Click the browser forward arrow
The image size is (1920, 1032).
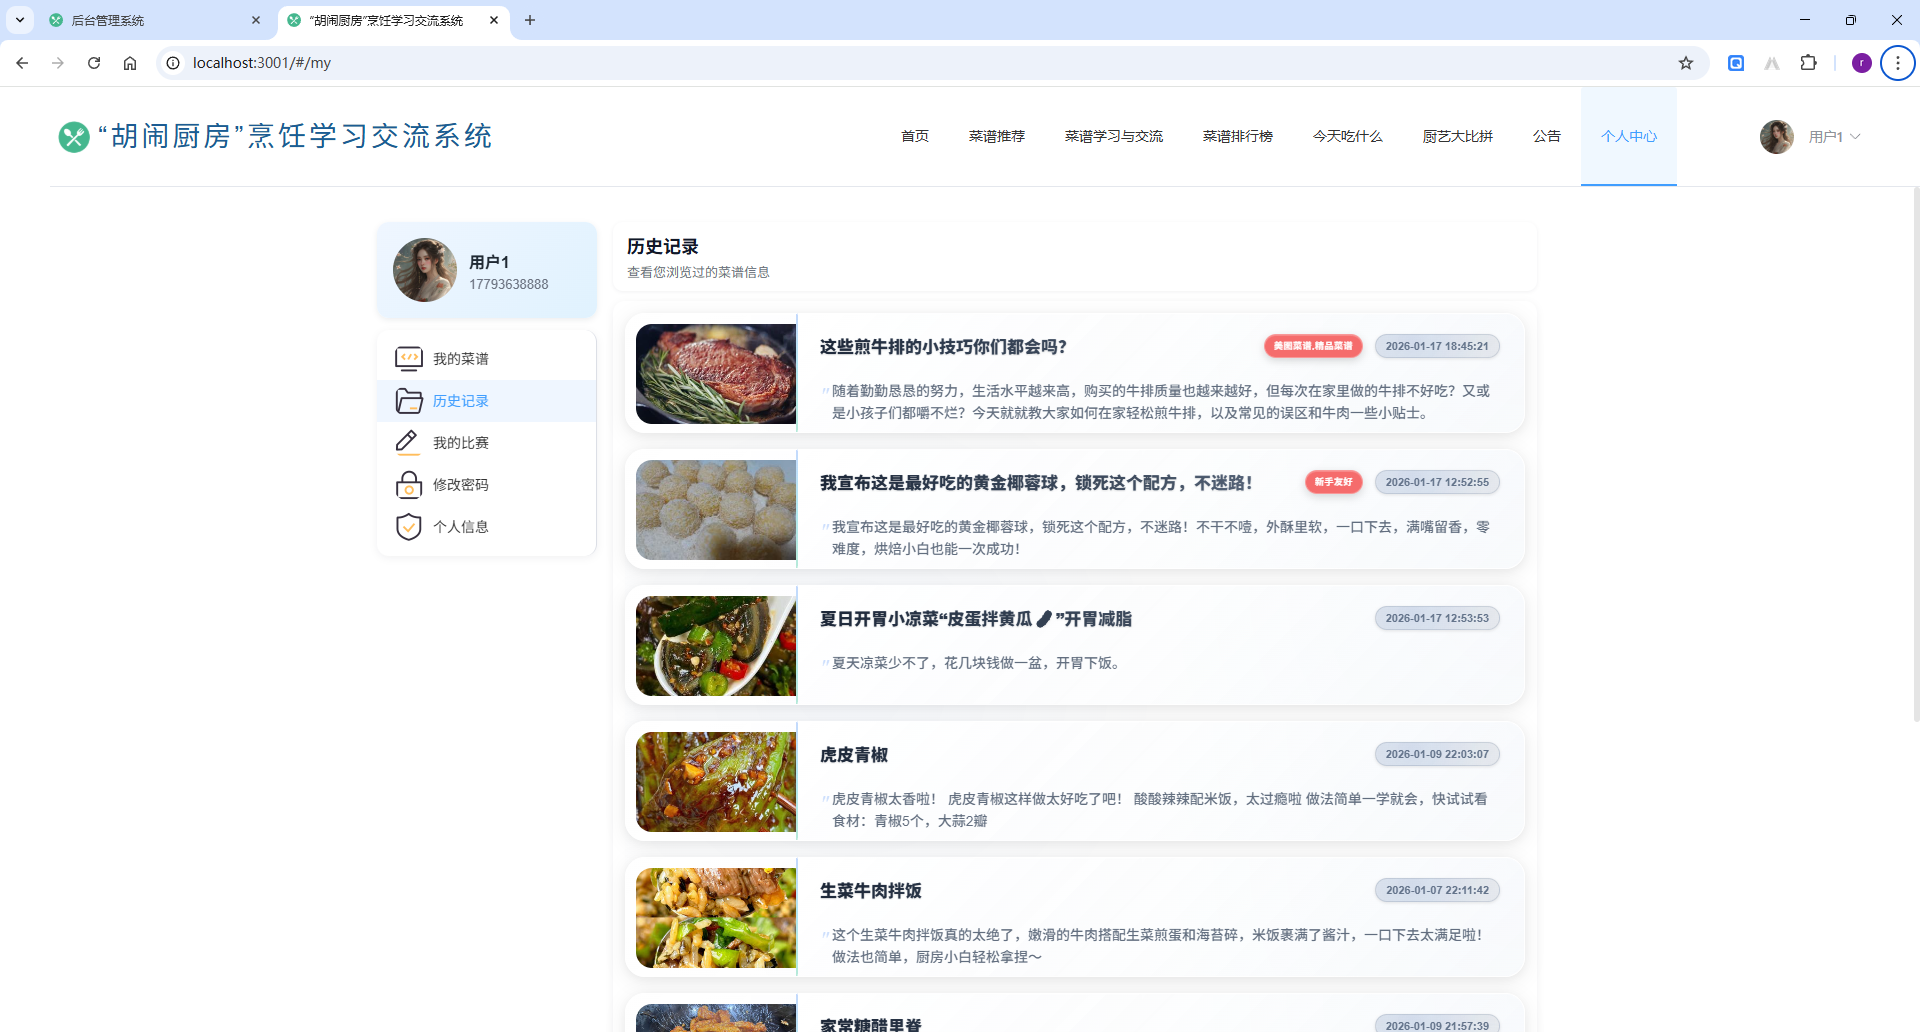point(58,63)
